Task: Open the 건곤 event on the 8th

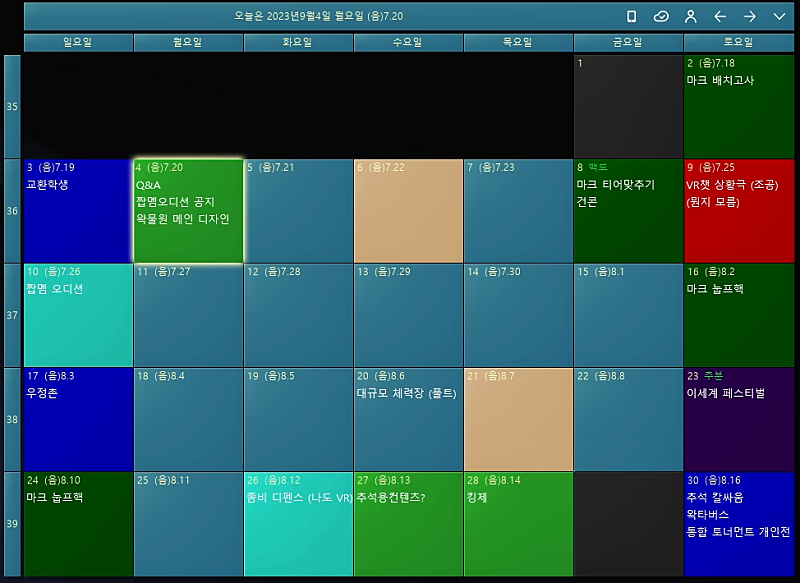Action: (587, 202)
